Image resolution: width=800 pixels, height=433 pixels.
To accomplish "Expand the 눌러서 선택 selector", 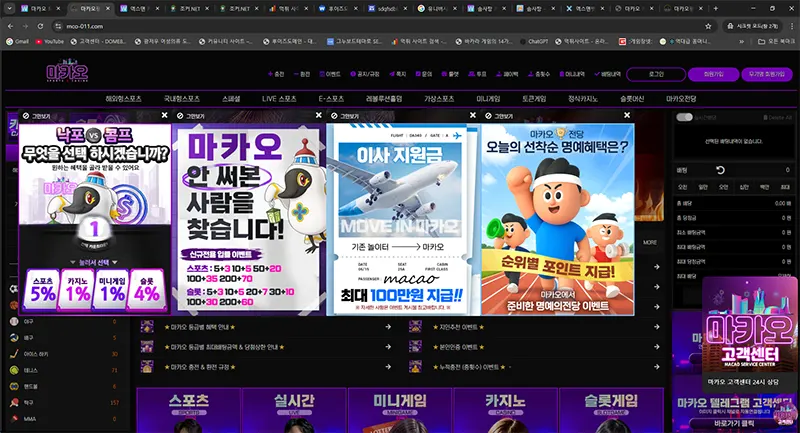I will 94,262.
